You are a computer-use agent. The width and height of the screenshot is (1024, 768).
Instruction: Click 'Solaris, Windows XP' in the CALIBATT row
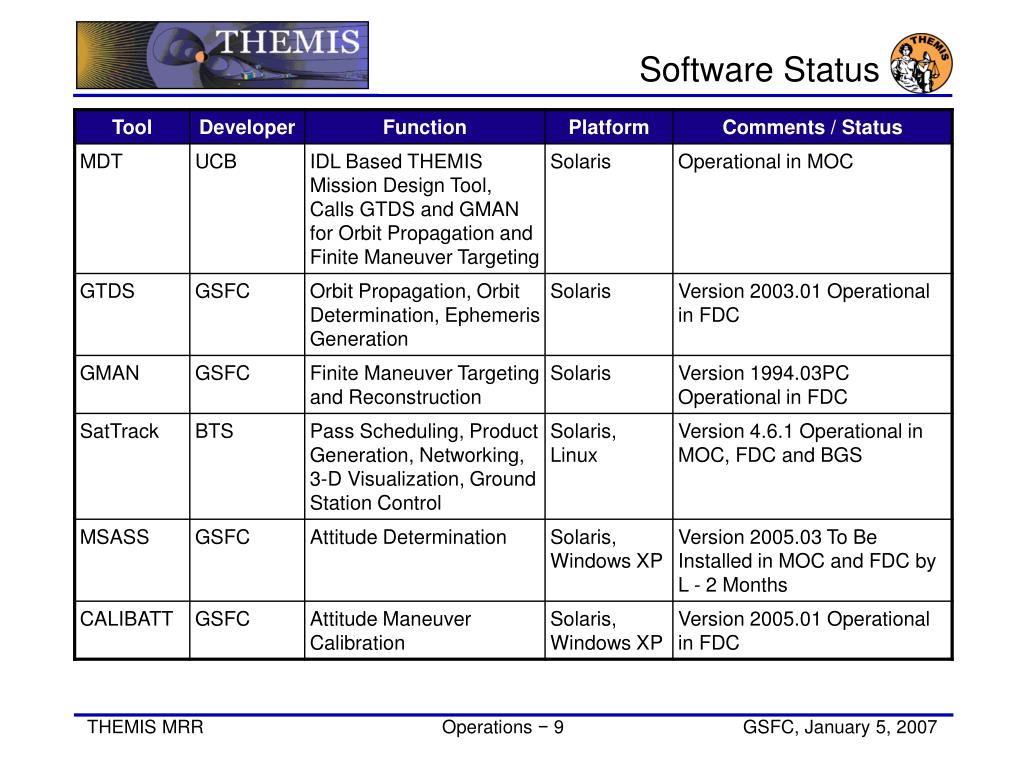pos(609,630)
